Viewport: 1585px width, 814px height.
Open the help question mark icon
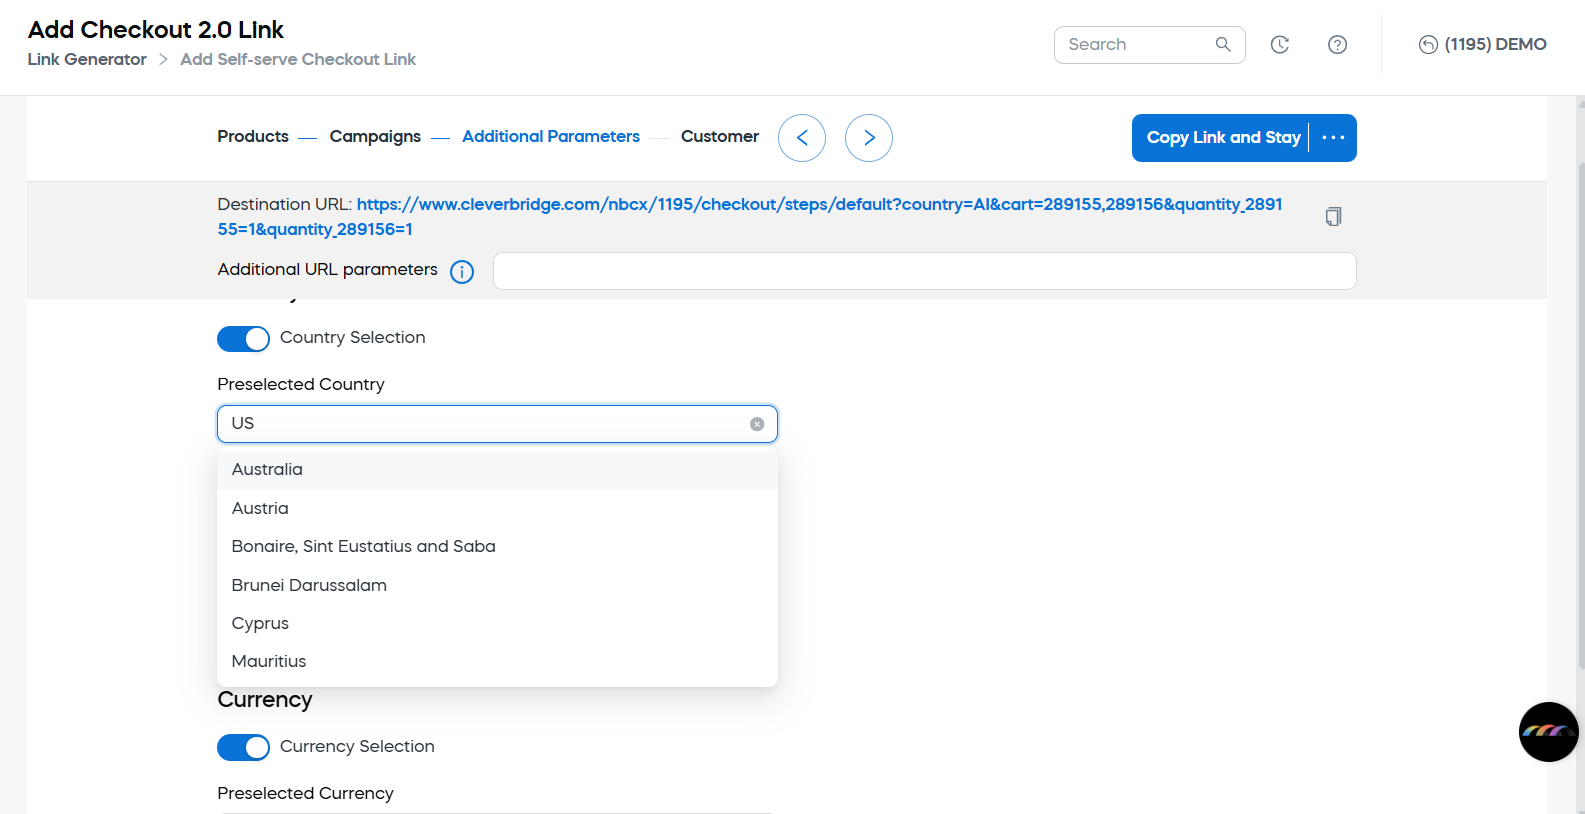(1337, 44)
